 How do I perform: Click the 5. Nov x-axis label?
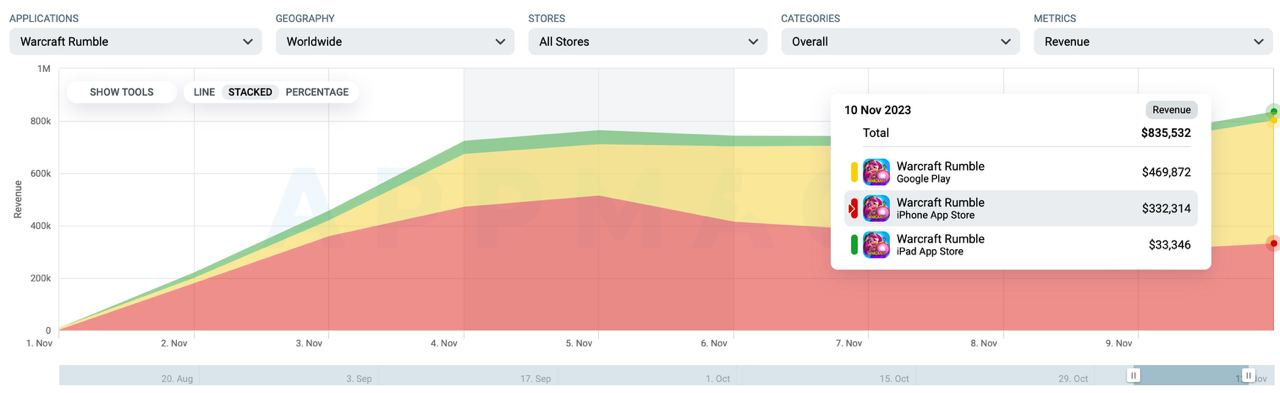[579, 343]
